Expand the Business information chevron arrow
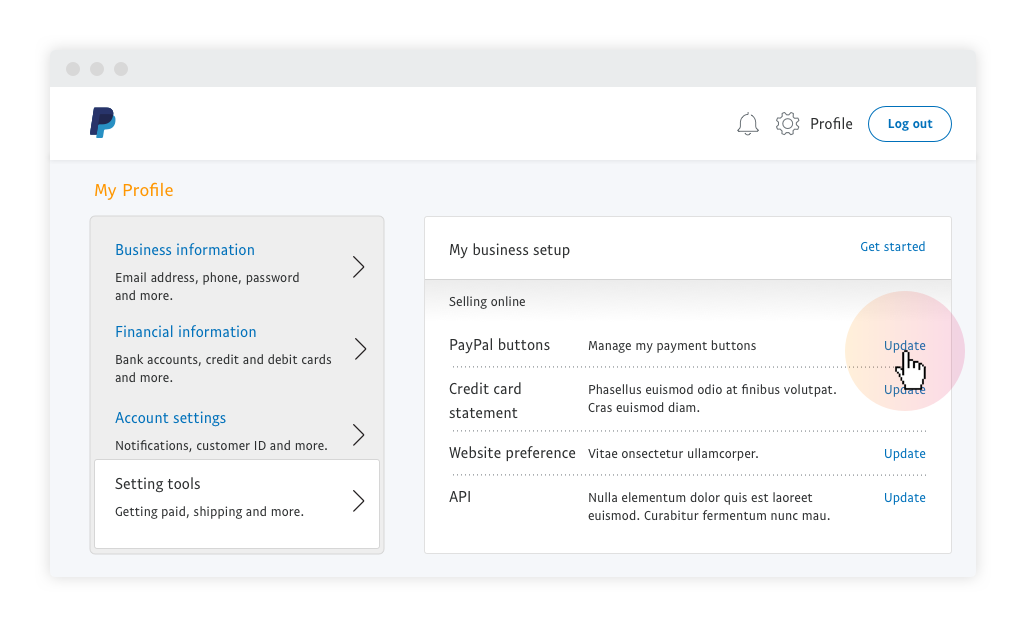 coord(359,267)
